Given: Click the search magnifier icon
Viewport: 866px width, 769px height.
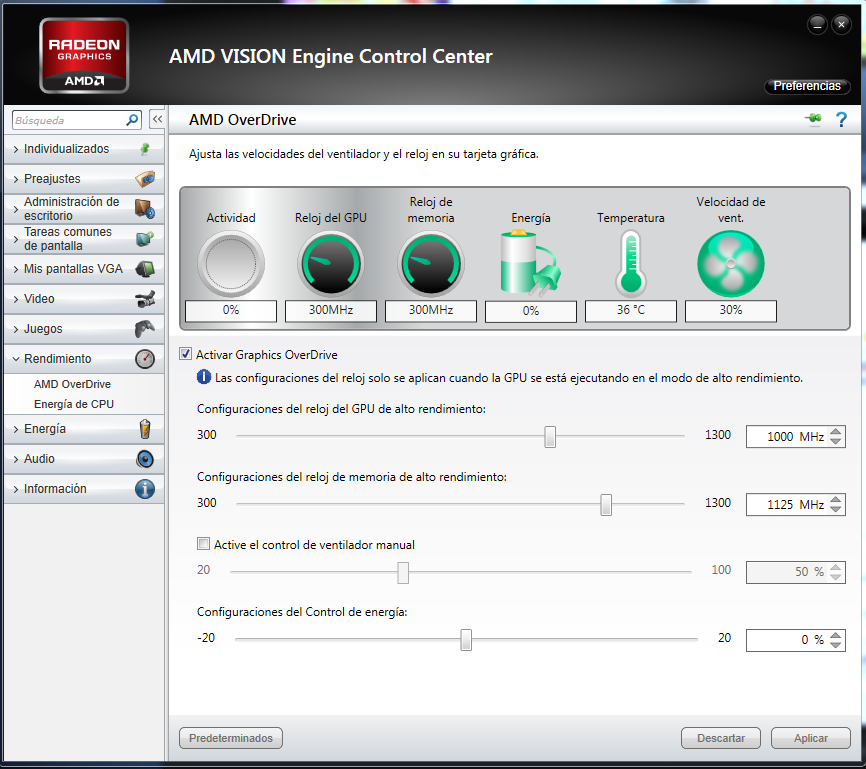Looking at the screenshot, I should tap(132, 120).
